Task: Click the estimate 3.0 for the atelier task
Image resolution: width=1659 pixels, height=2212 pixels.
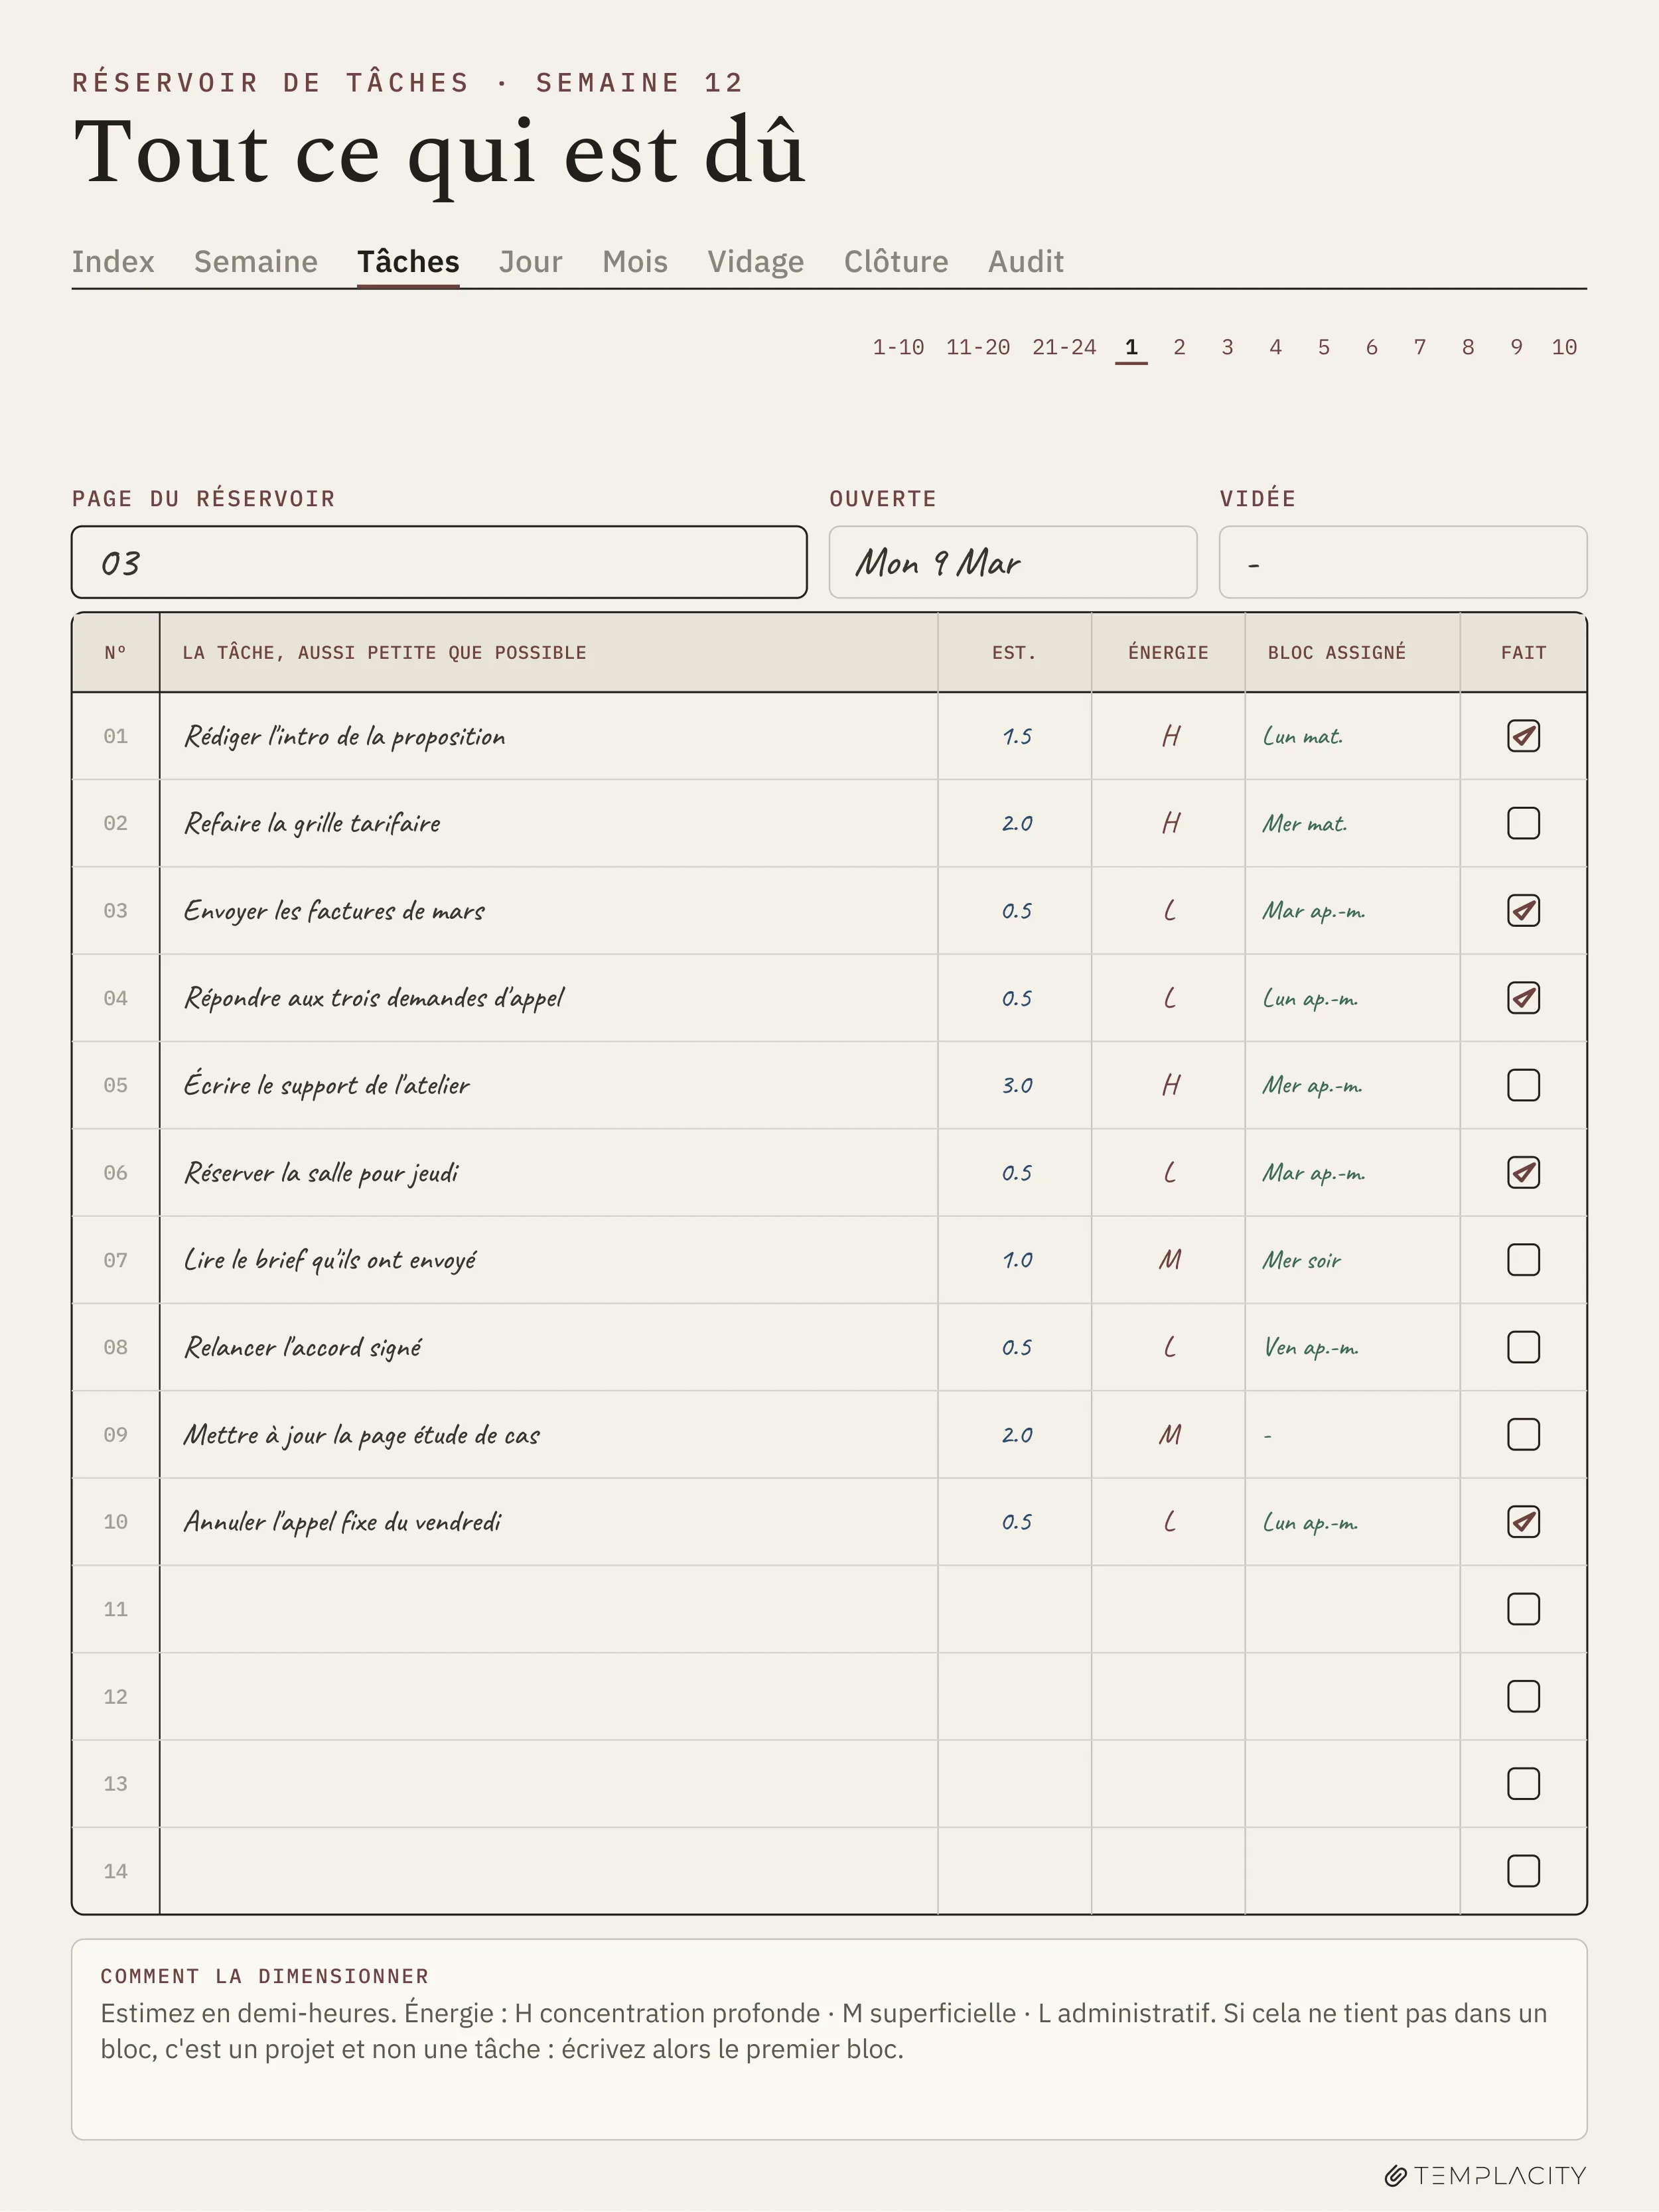Action: [x=1017, y=1085]
